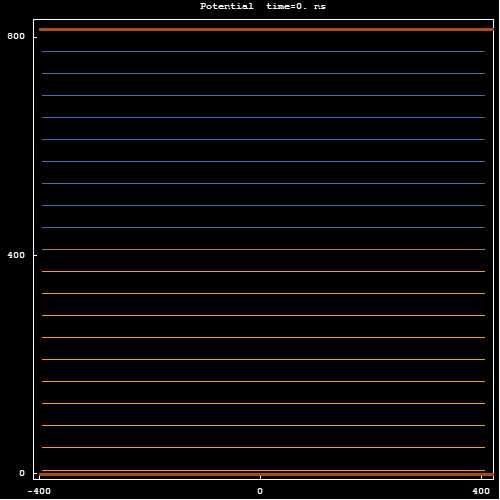Image resolution: width=500 pixels, height=500 pixels.
Task: Select the 400 label on vertical axis
Action: tap(16, 255)
